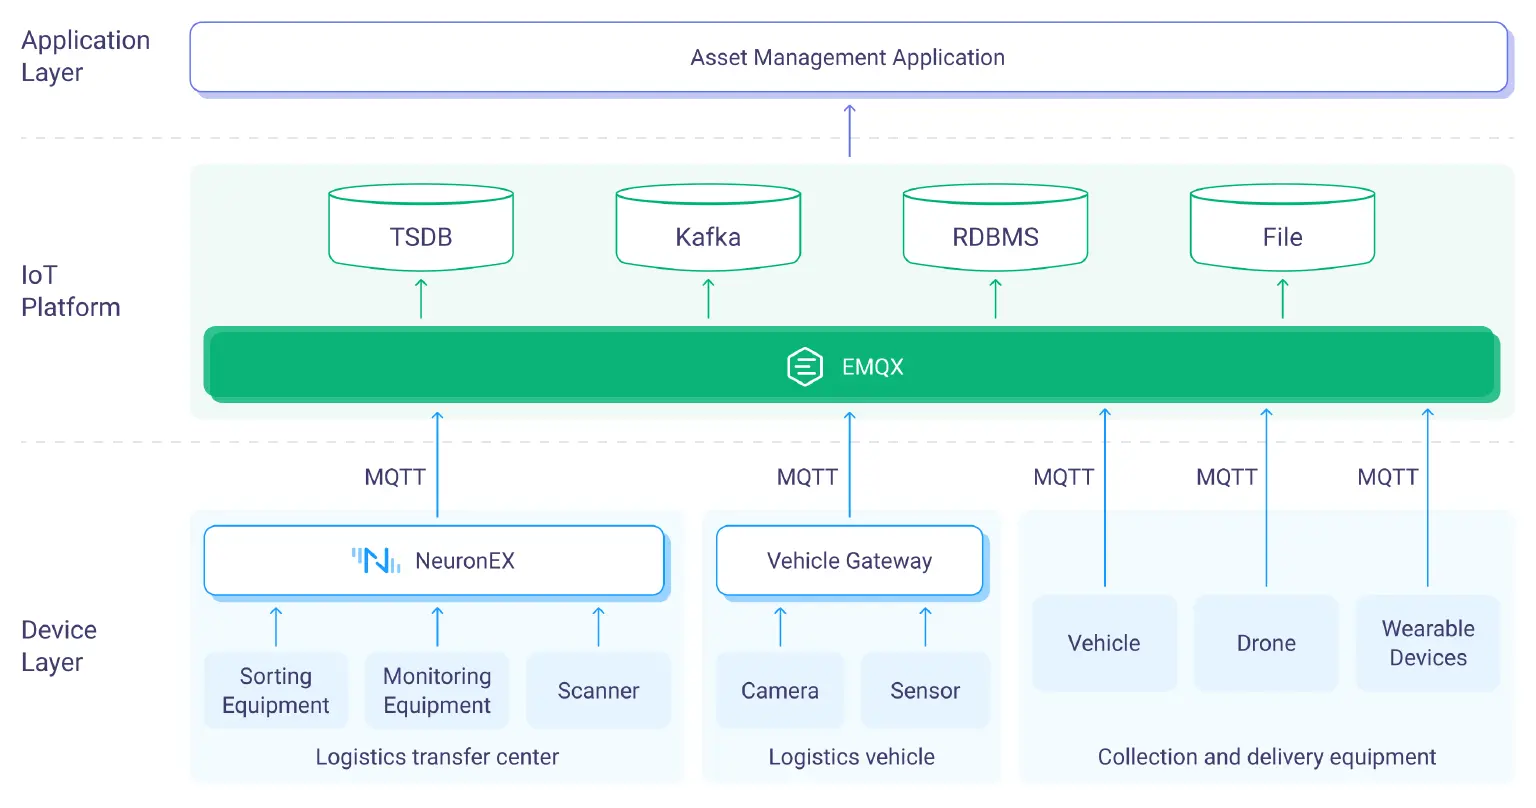
Task: Click the Scanner device box
Action: click(x=598, y=690)
